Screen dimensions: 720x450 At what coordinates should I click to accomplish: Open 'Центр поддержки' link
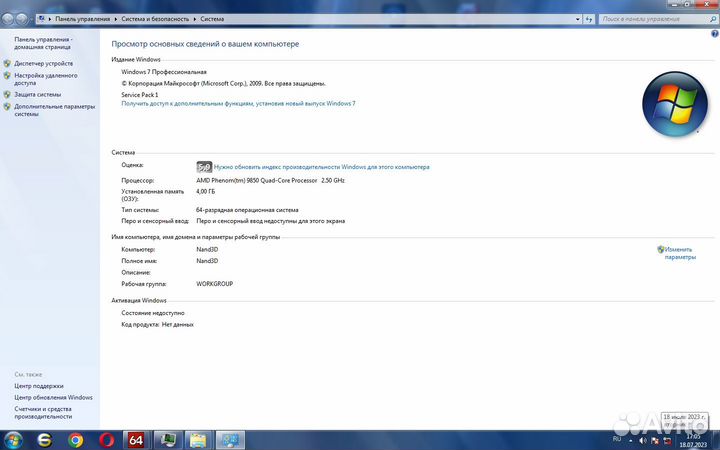click(x=39, y=386)
